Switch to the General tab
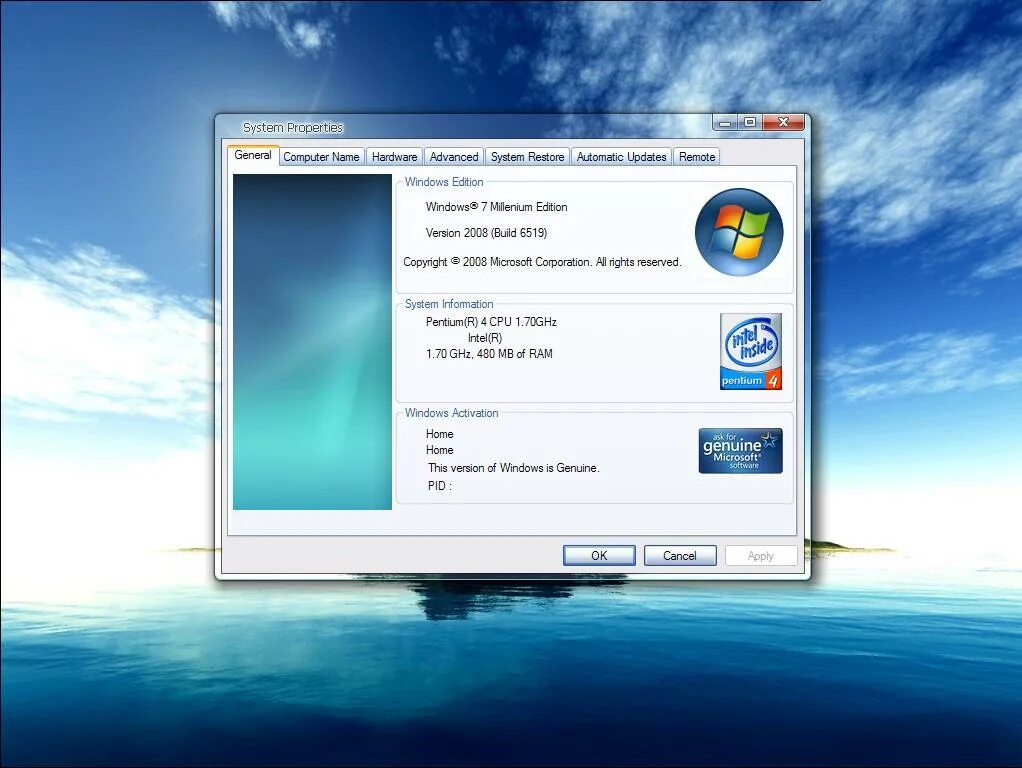 click(253, 155)
